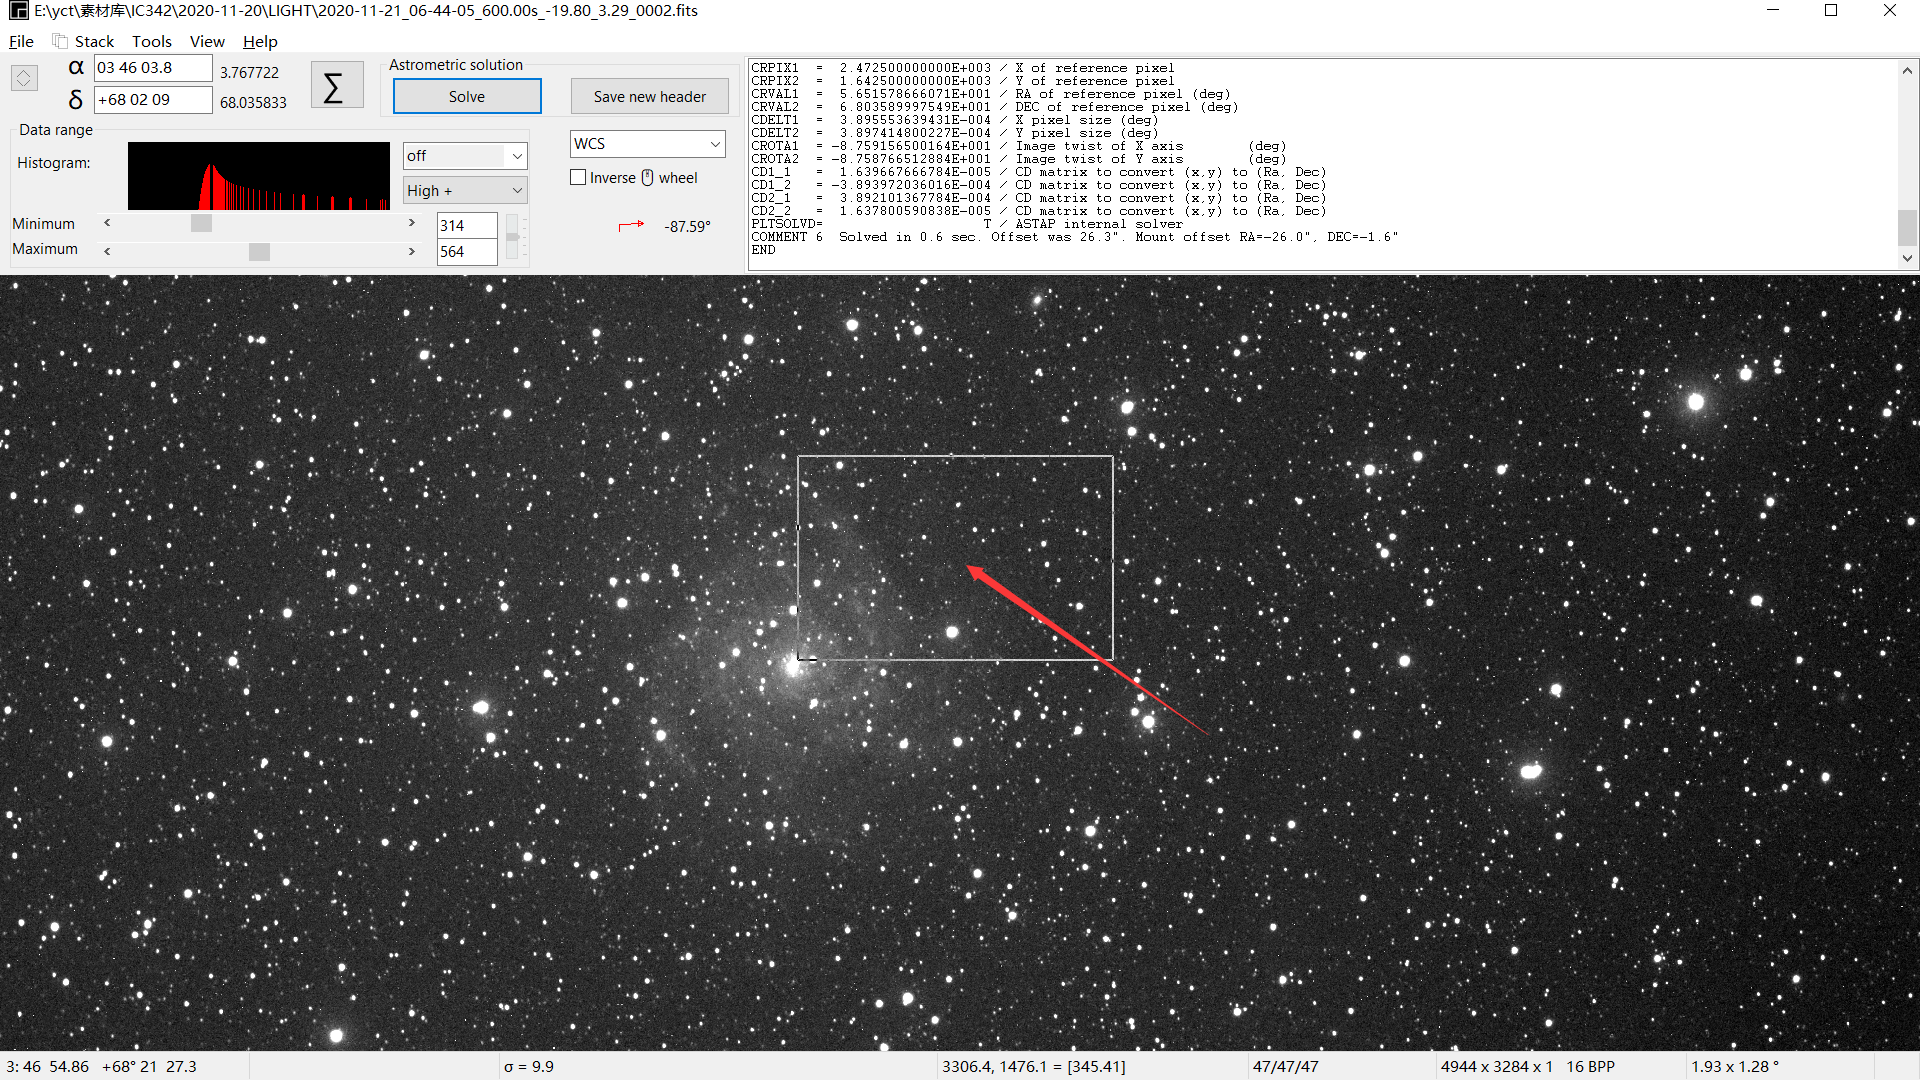Screen dimensions: 1920x1080
Task: Open the View menu
Action: tap(207, 41)
